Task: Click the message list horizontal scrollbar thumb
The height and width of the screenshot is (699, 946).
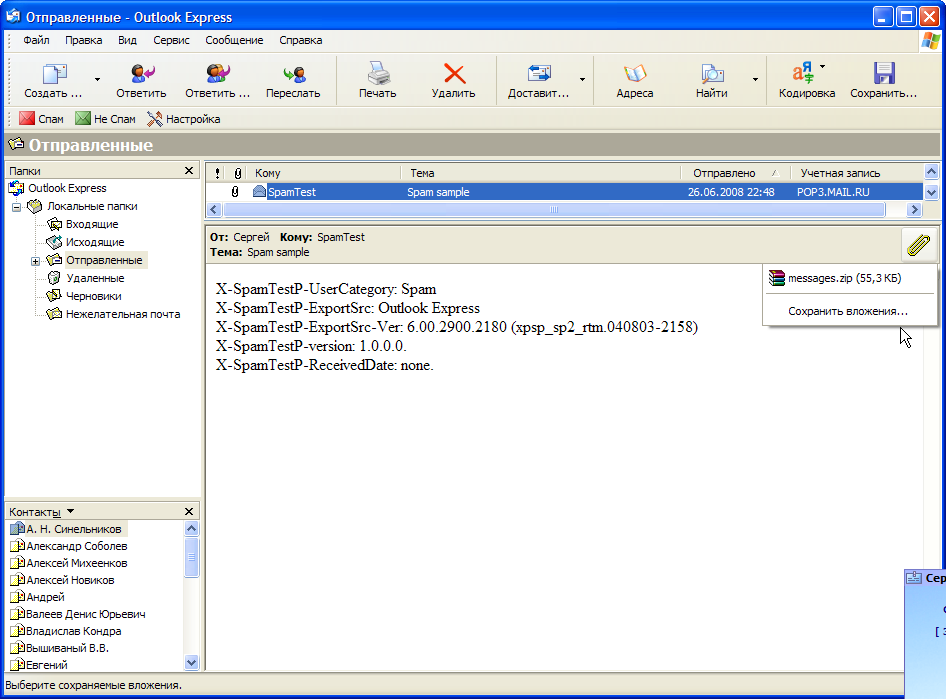Action: (554, 210)
